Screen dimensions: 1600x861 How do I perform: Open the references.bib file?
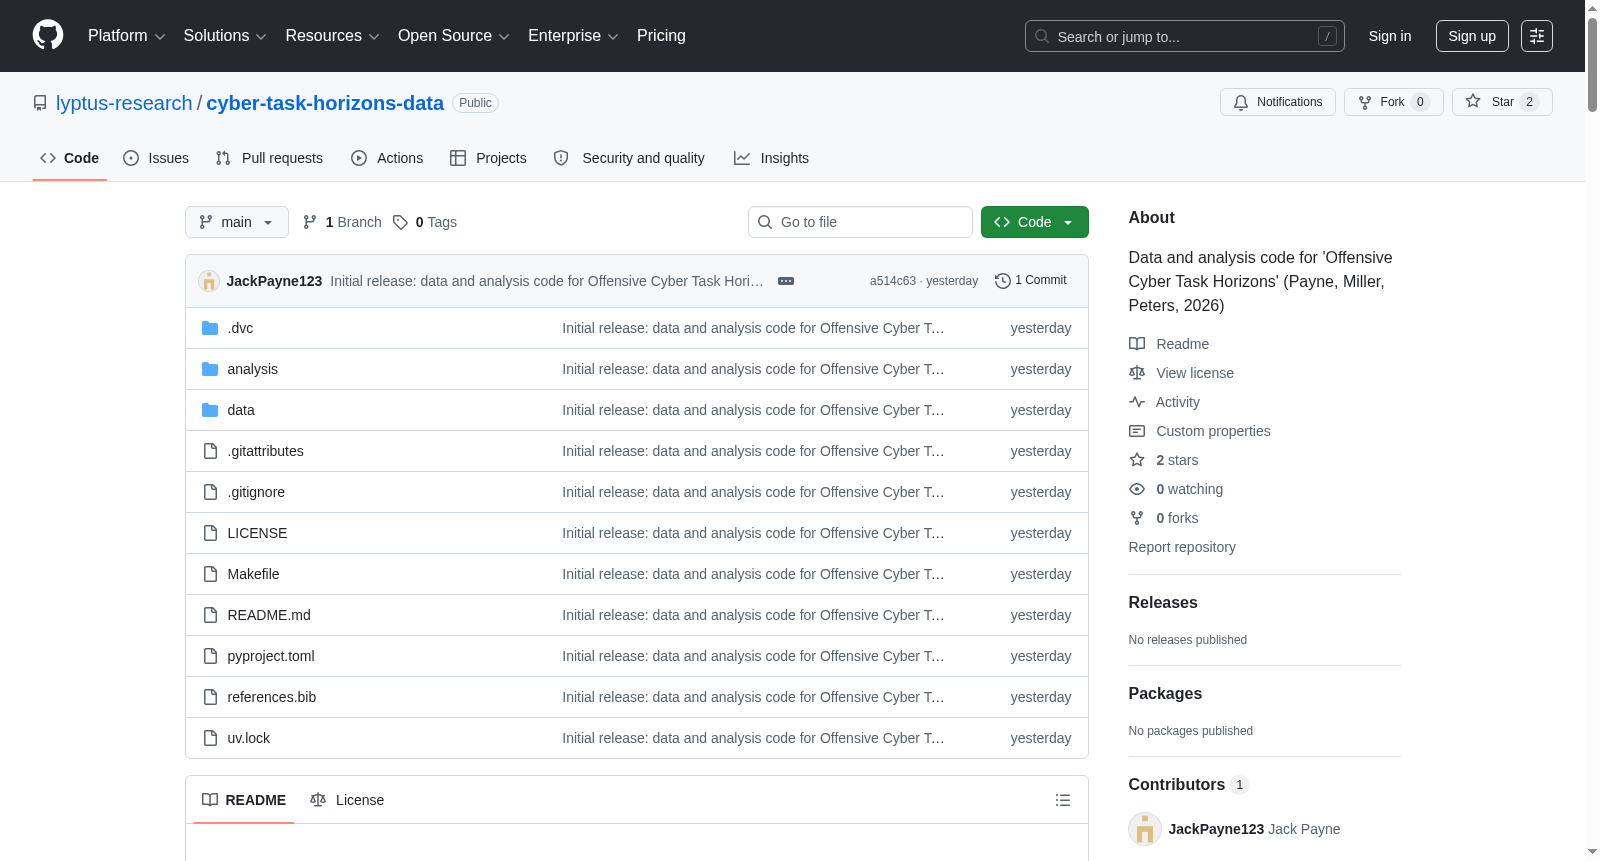pos(272,697)
